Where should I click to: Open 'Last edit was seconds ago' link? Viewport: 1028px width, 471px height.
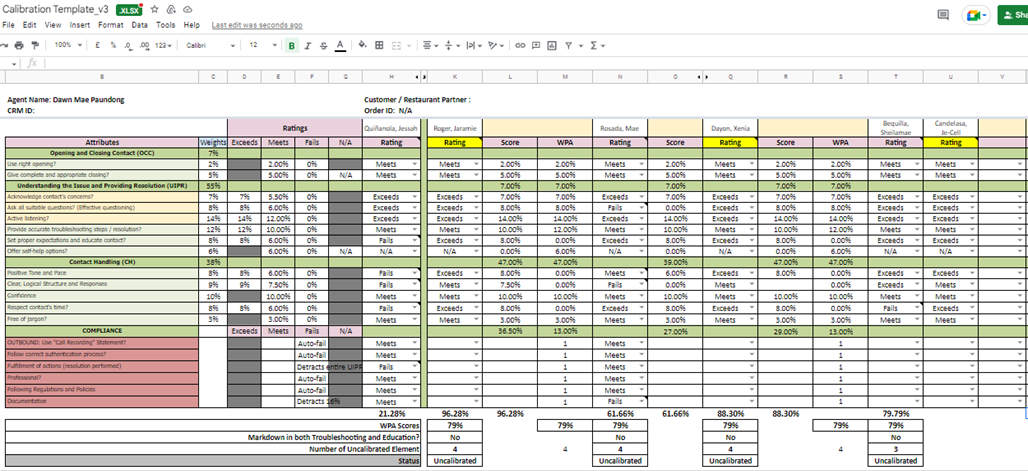tap(257, 25)
